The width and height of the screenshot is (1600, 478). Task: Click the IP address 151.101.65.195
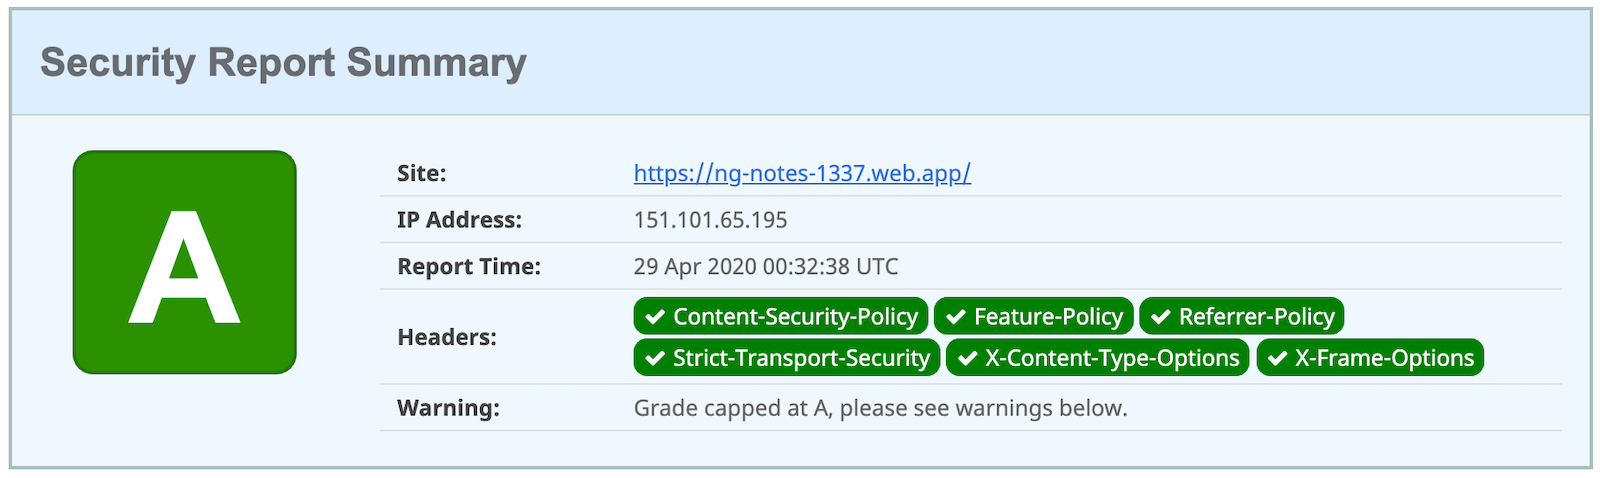(x=710, y=220)
